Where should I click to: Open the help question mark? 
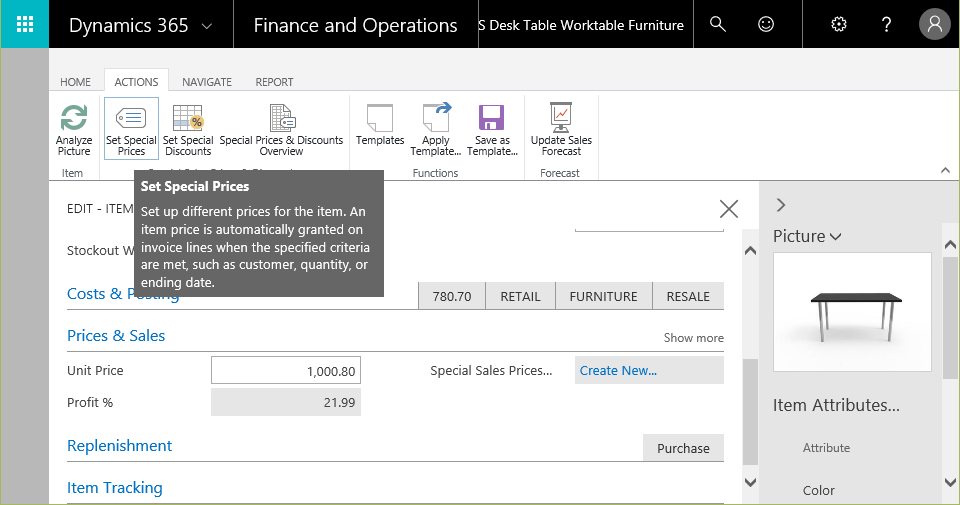coord(886,24)
